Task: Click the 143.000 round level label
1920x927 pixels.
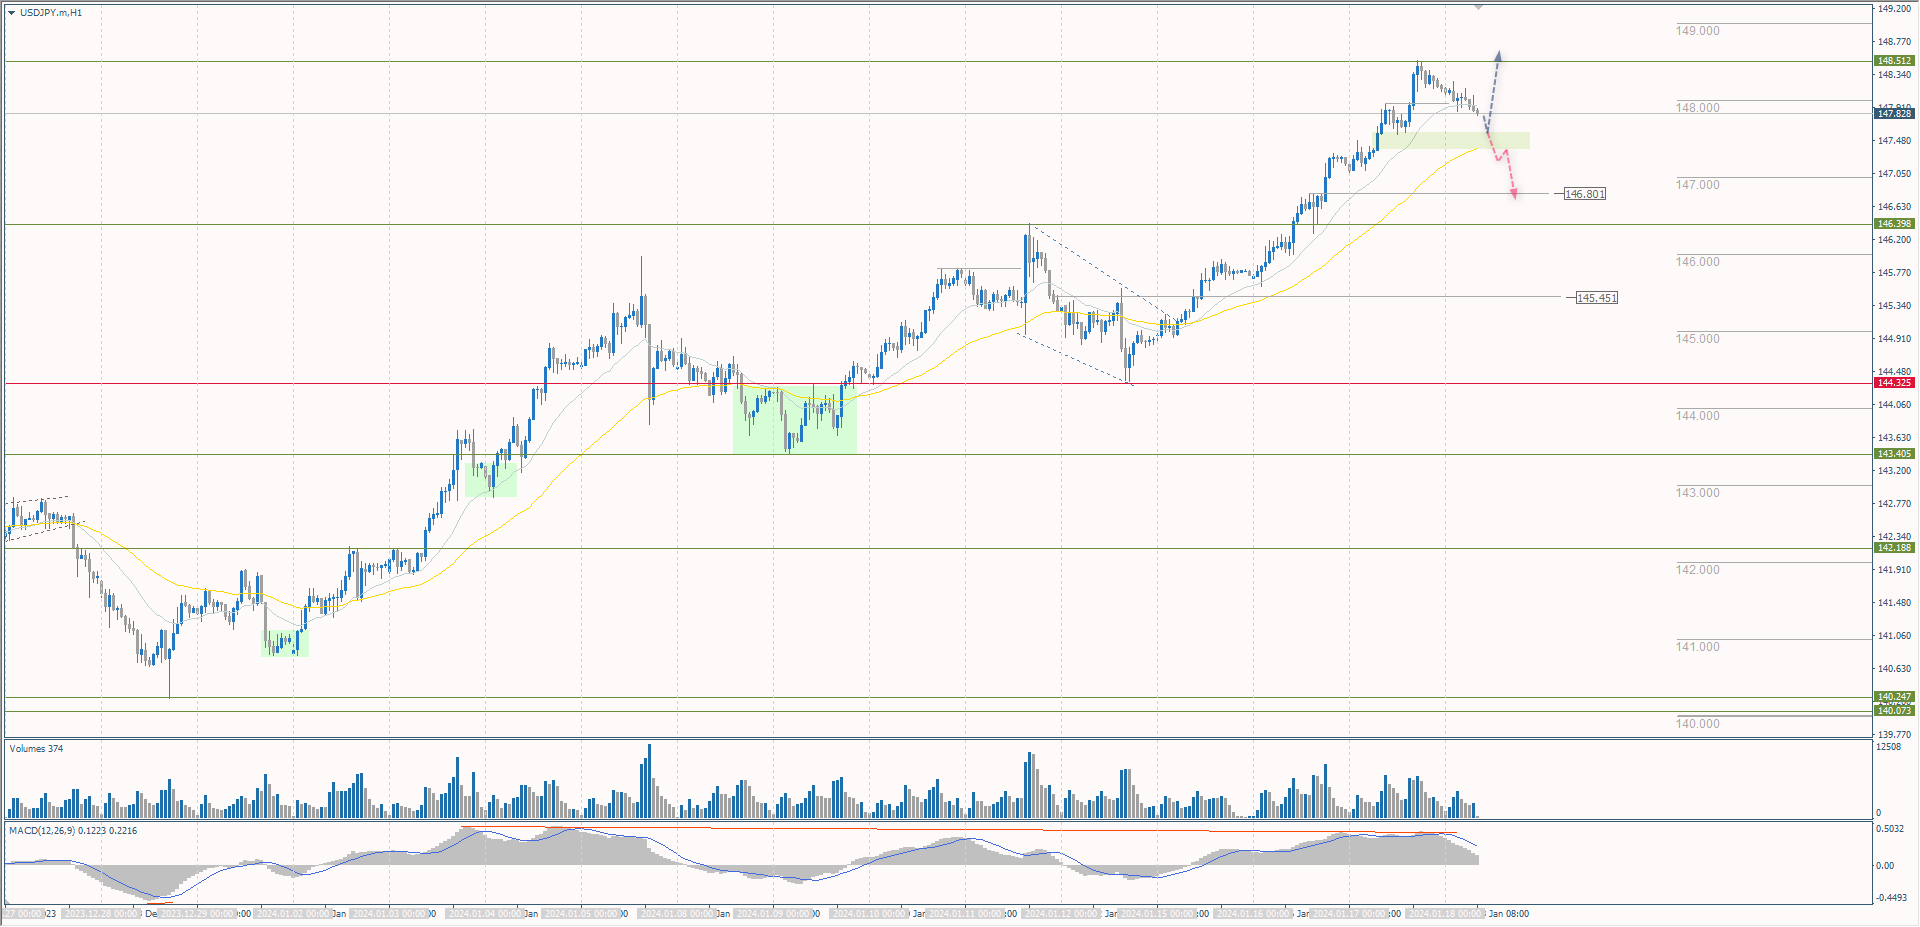Action: (1698, 493)
